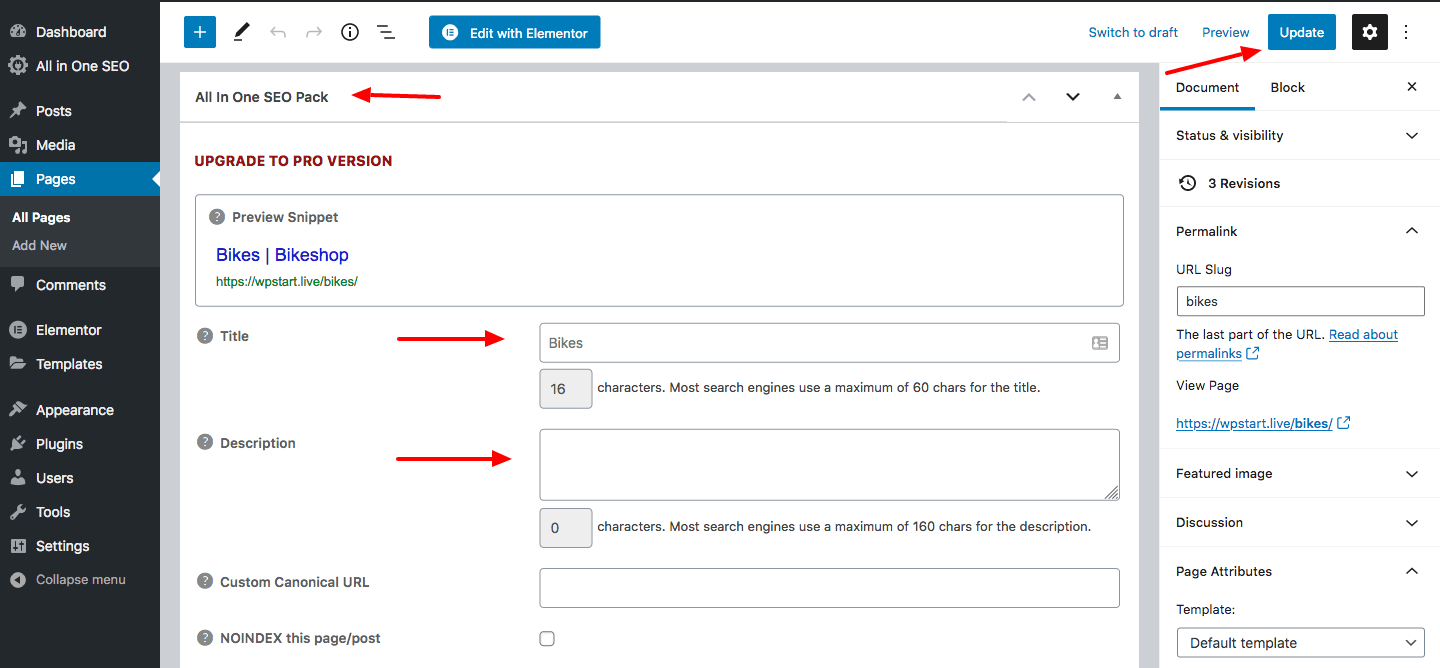Expand the Featured image section
This screenshot has width=1440, height=668.
tap(1411, 474)
